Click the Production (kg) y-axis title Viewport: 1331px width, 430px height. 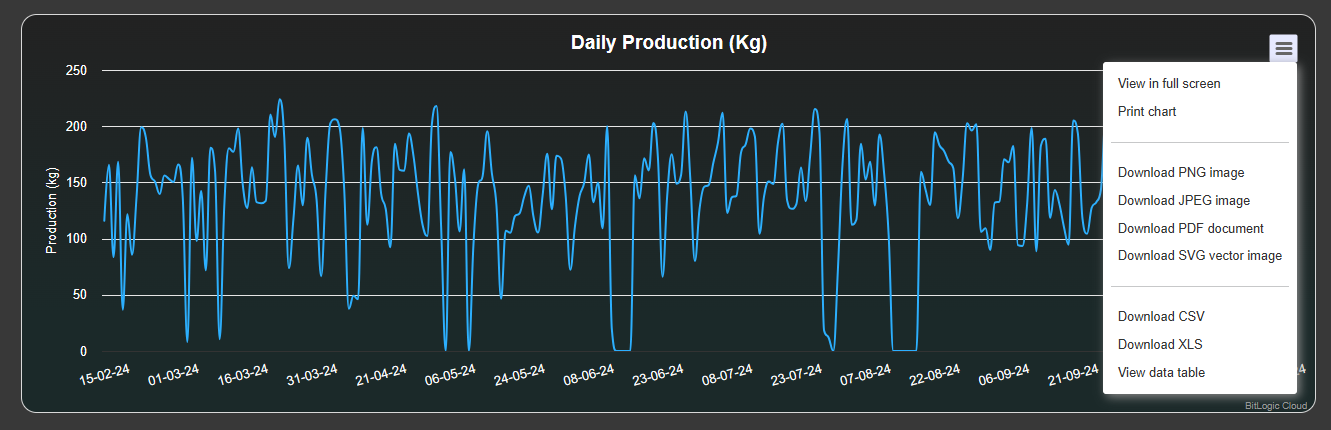pyautogui.click(x=52, y=211)
